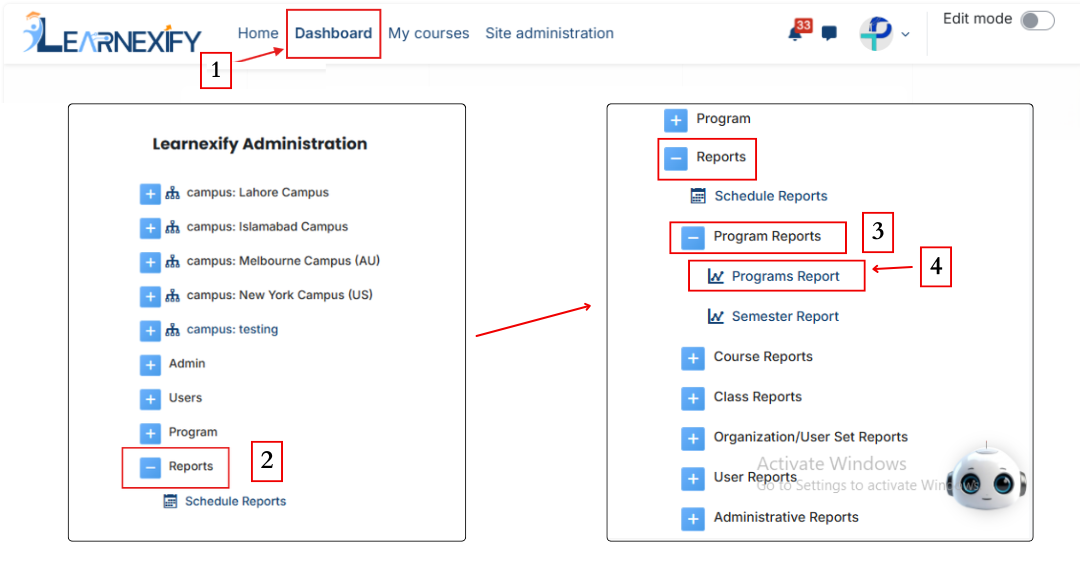Open the user profile avatar

[x=876, y=33]
